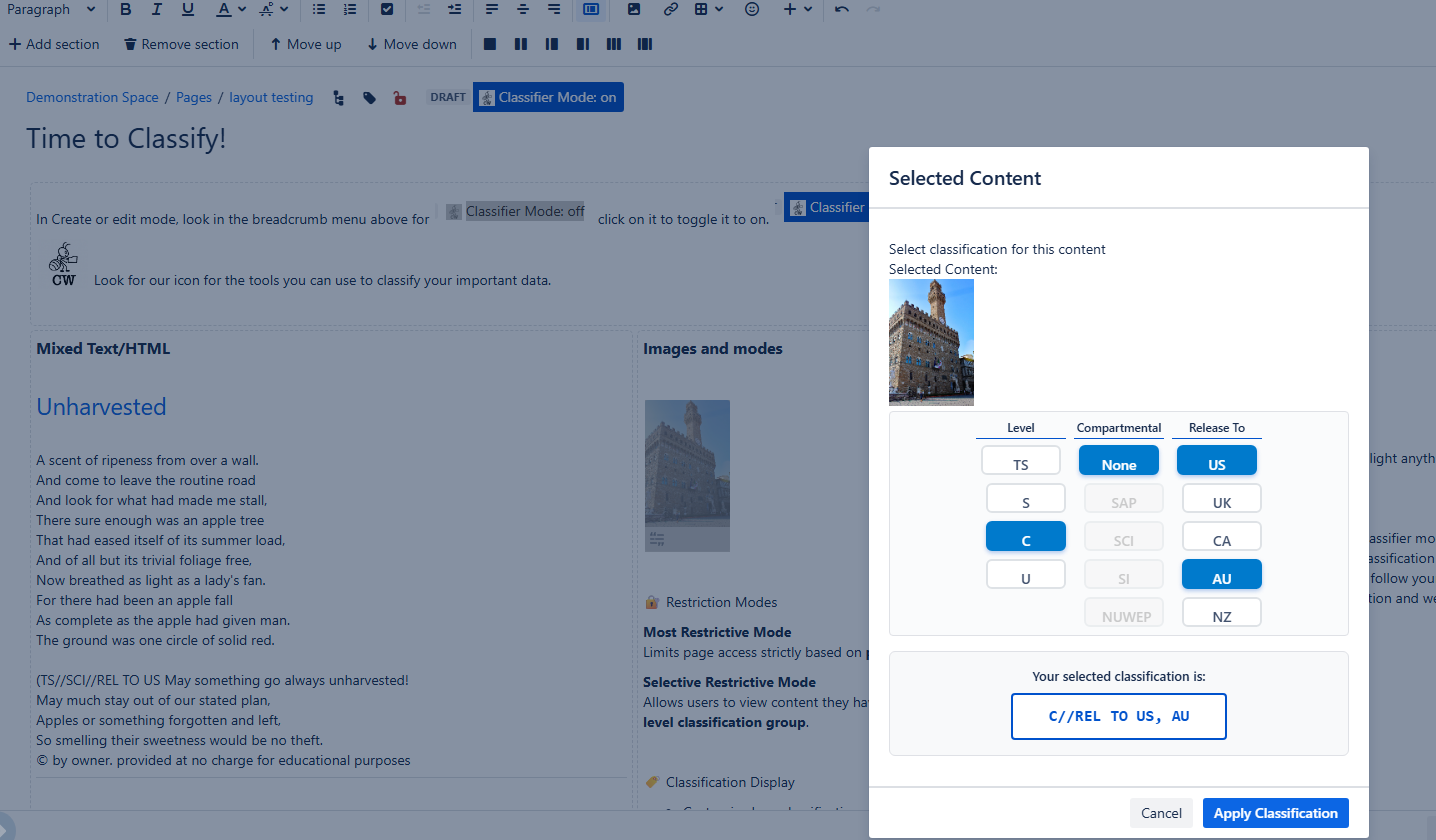The height and width of the screenshot is (840, 1436).
Task: Insert a task list checkbox
Action: tap(387, 10)
